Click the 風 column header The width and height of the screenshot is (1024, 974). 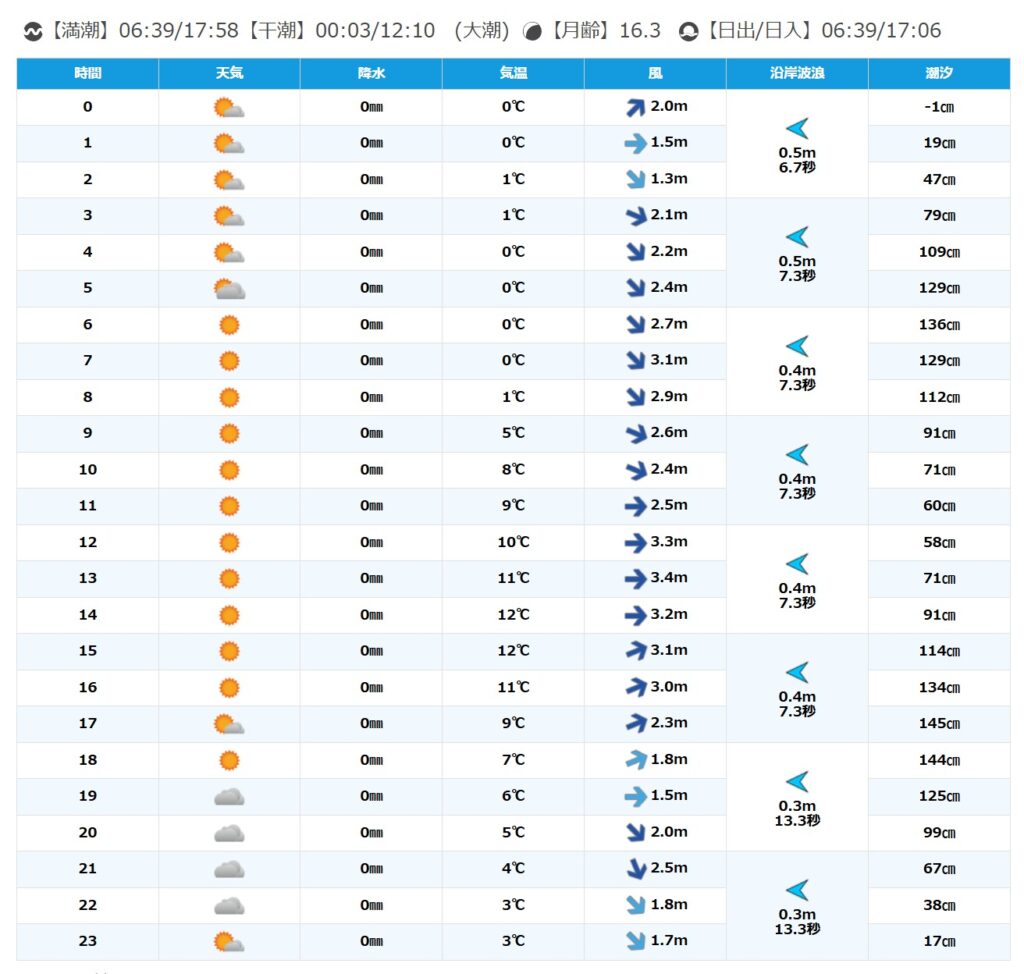tap(655, 74)
